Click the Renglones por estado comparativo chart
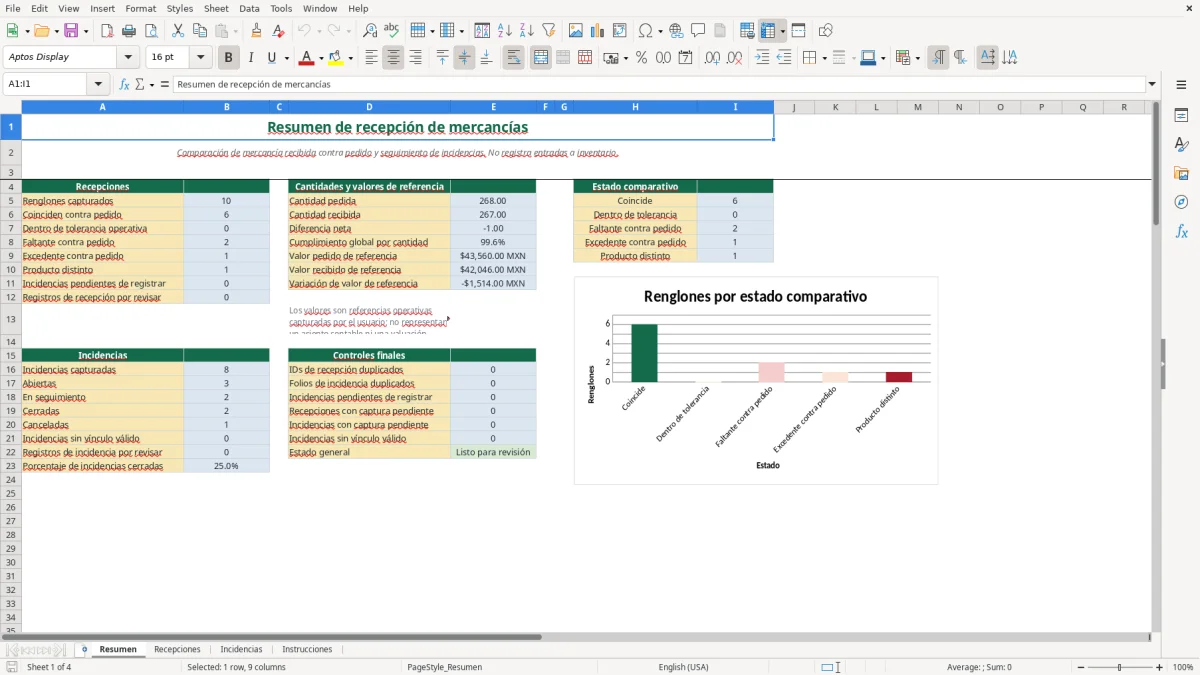This screenshot has height=675, width=1200. coord(756,381)
